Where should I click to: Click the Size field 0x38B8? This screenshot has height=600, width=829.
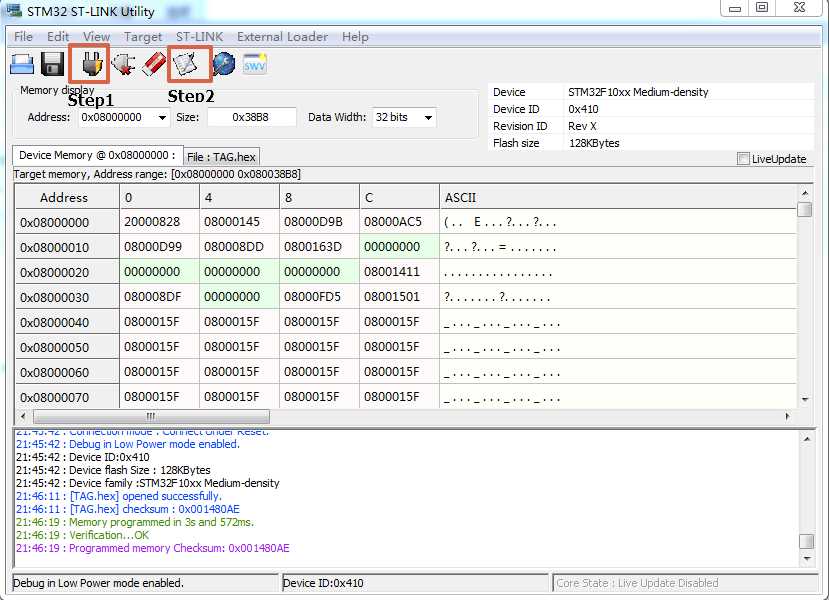251,117
